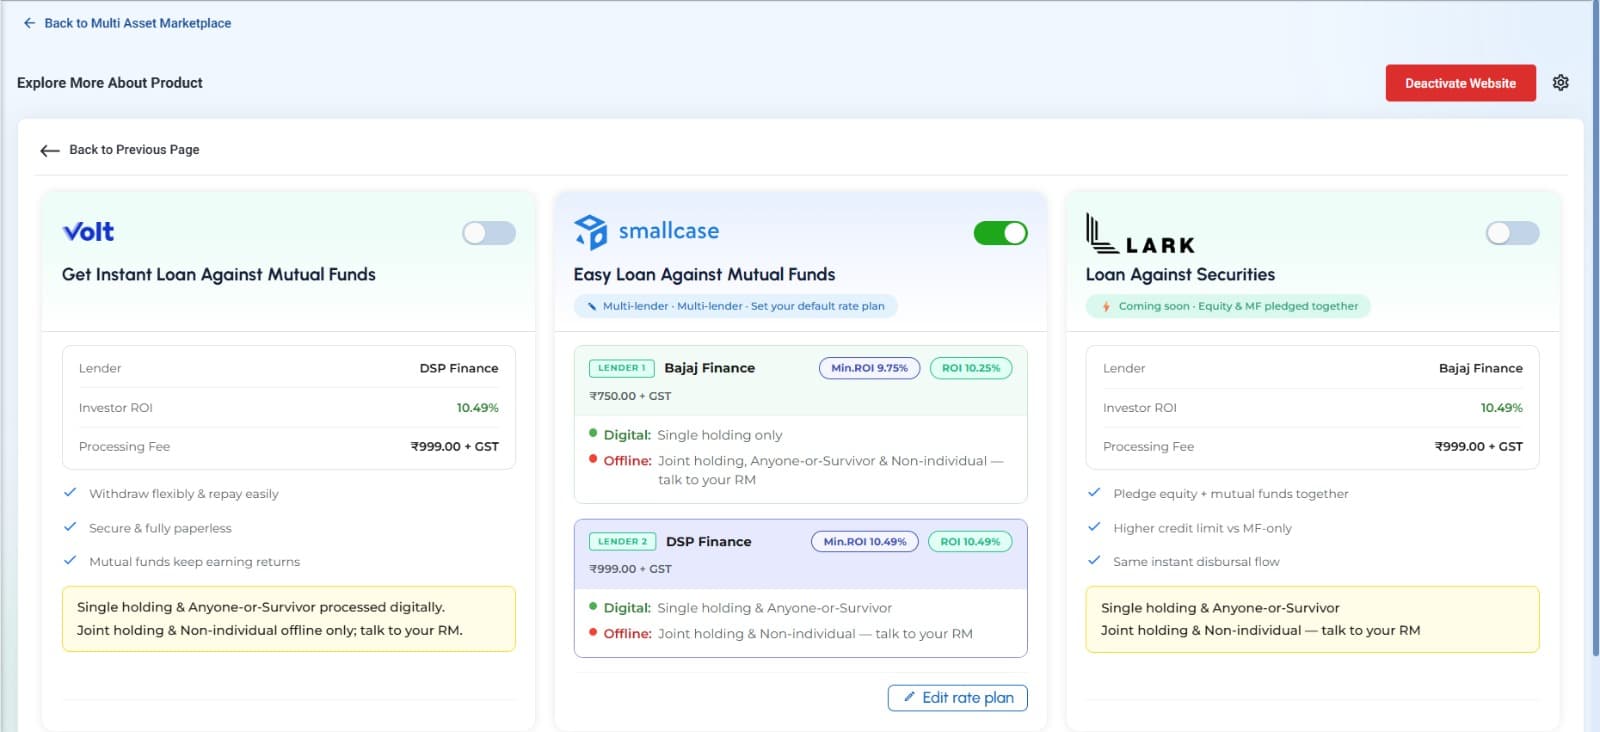Click ROI 10.25% badge
The image size is (1600, 732).
[971, 368]
